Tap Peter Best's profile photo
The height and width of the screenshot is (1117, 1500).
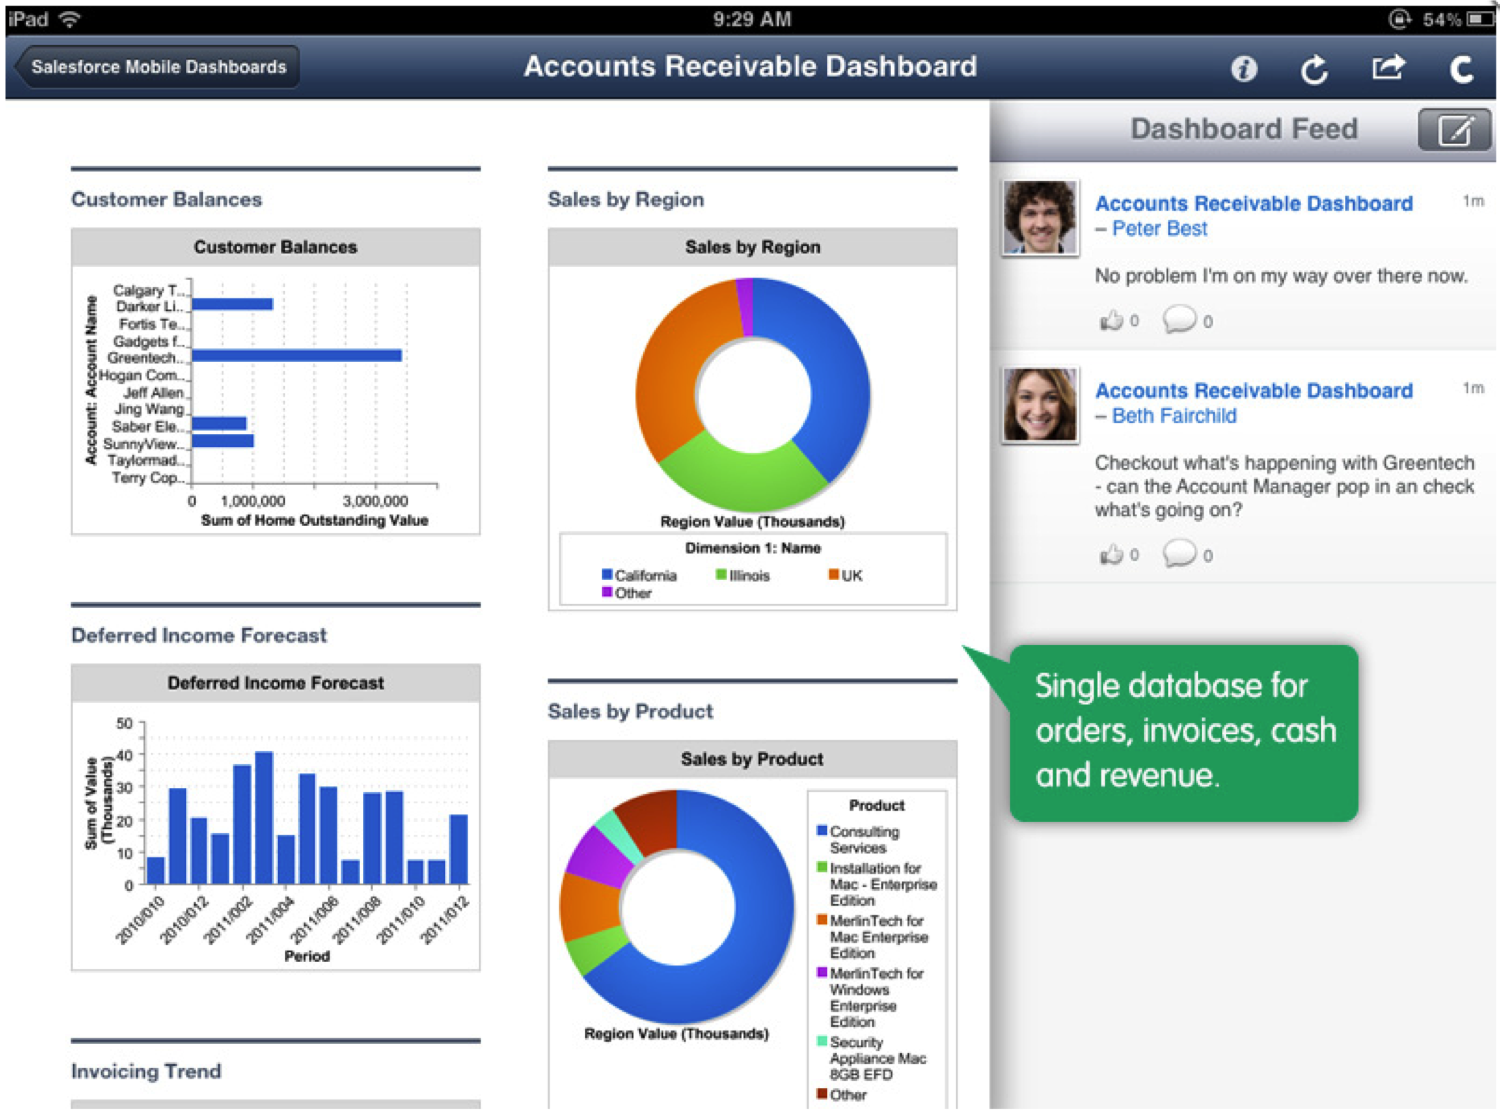tap(1040, 217)
